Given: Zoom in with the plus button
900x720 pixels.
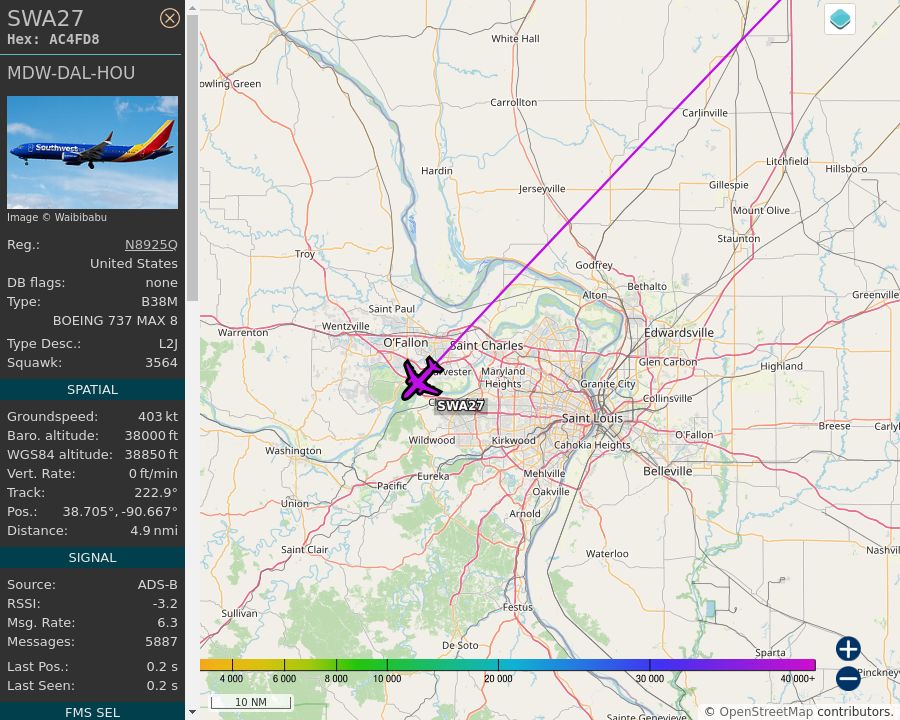Looking at the screenshot, I should click(848, 649).
